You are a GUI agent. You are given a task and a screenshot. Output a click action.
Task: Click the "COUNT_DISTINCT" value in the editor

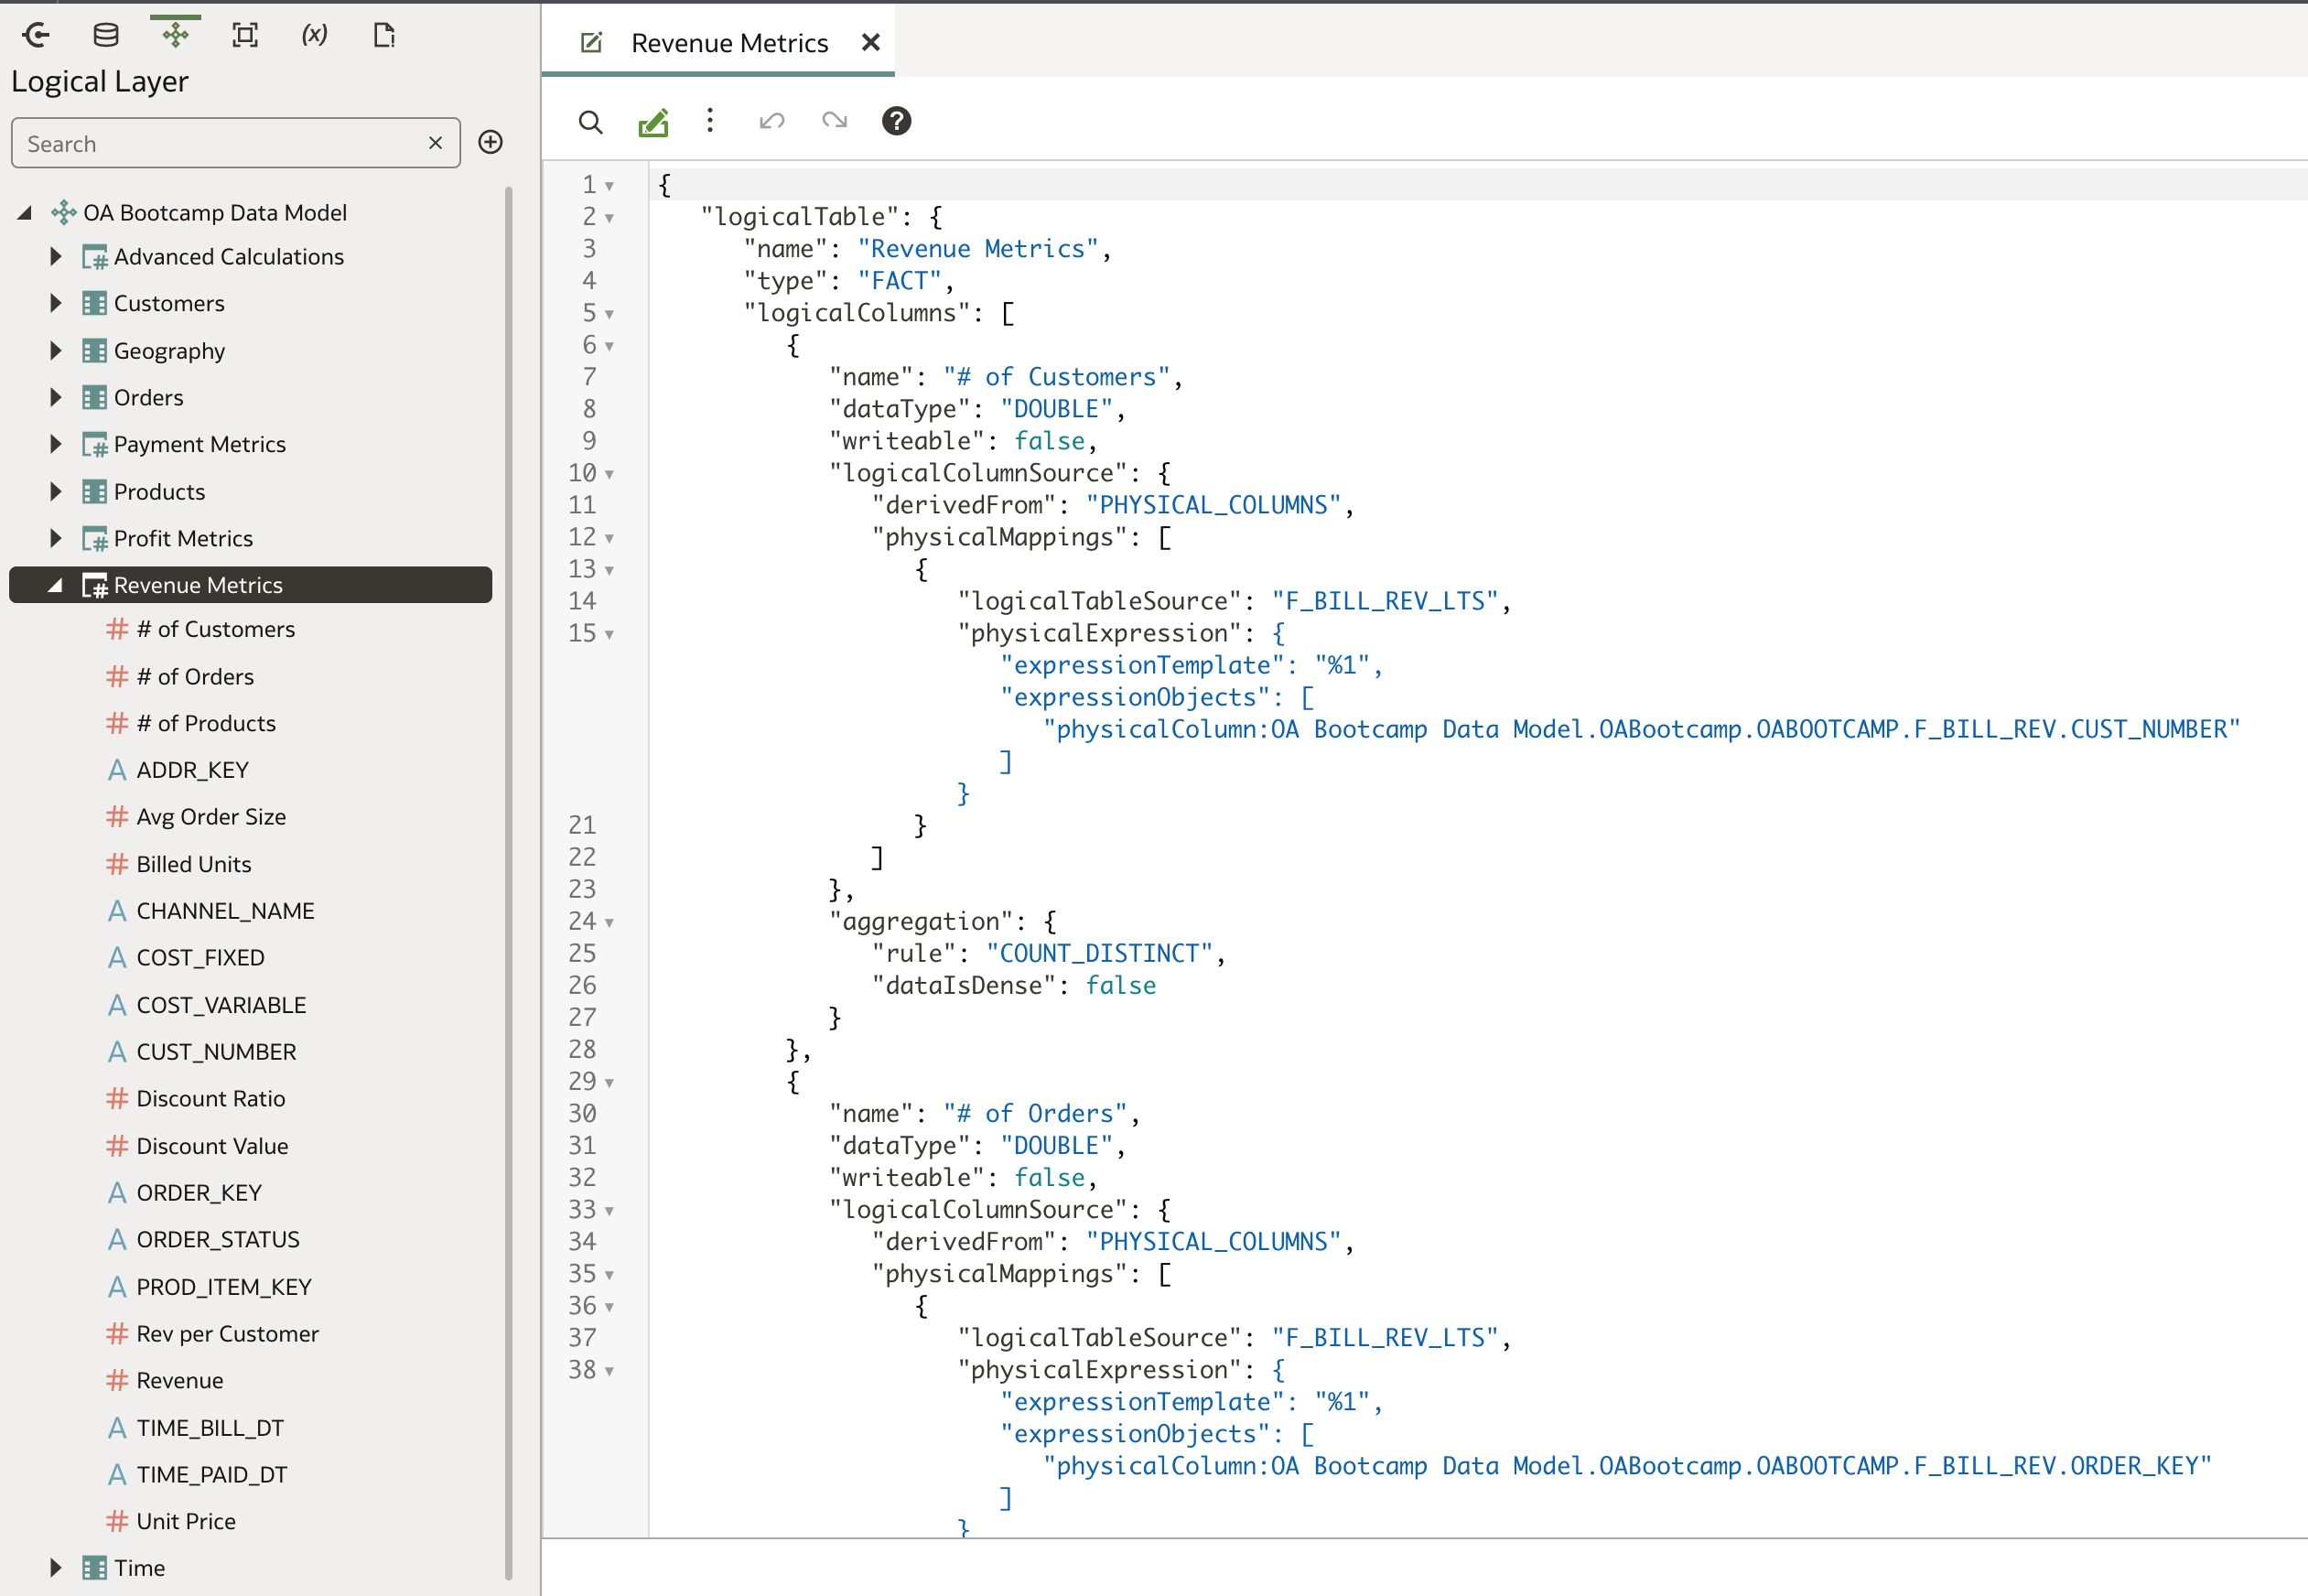pyautogui.click(x=1099, y=953)
